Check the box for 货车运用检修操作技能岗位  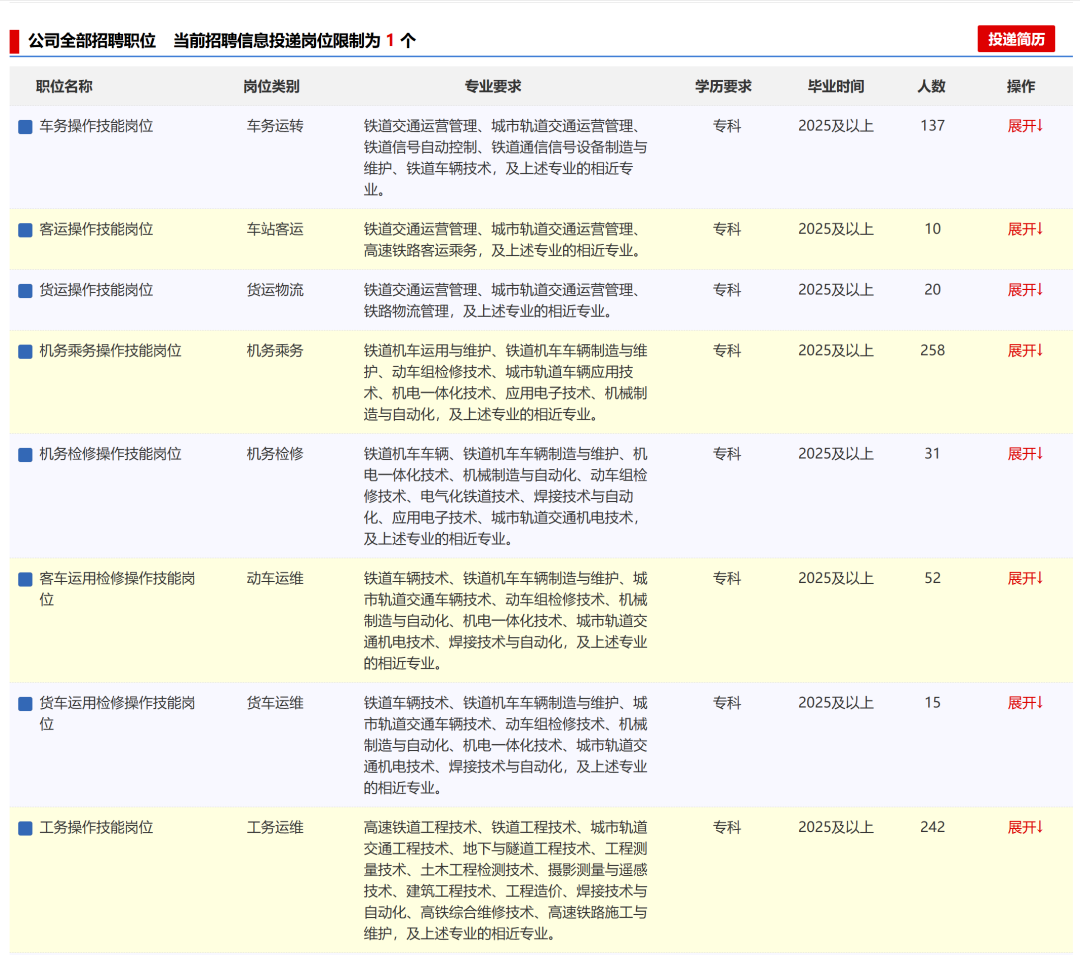tap(25, 704)
